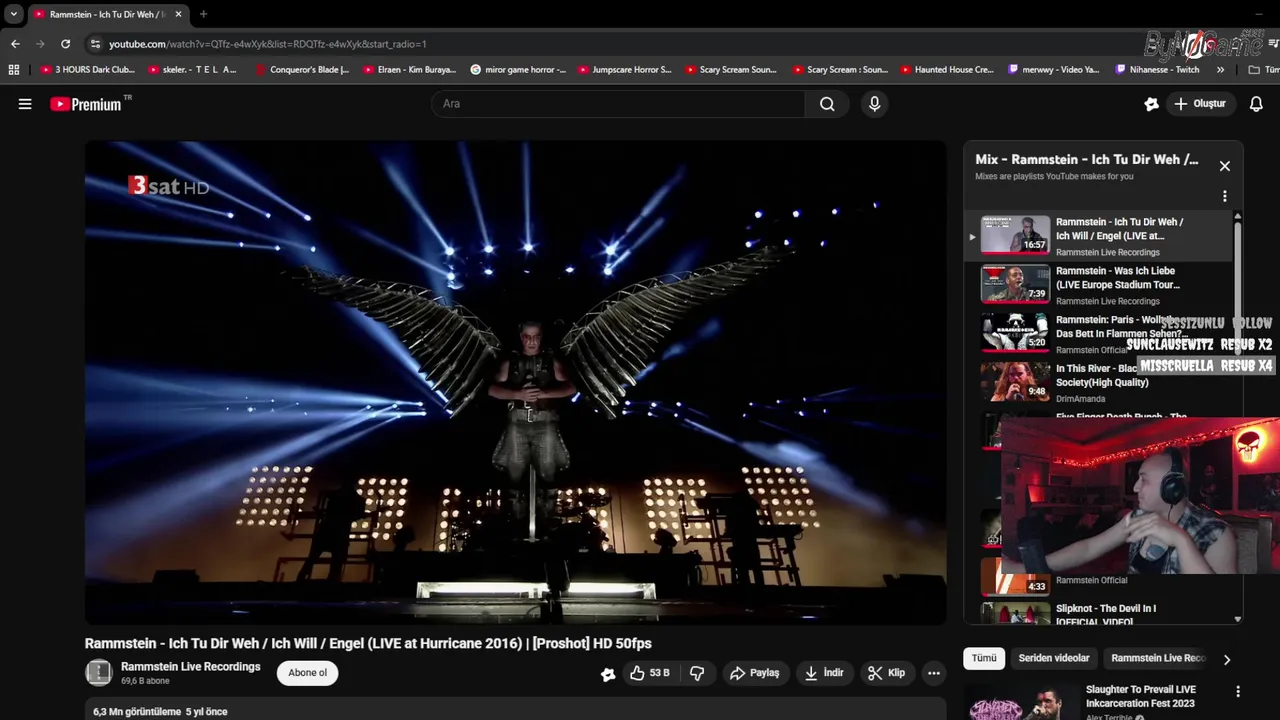Open the Elraen - Kim Buraya bookmark
Image resolution: width=1280 pixels, height=720 pixels.
coord(410,70)
